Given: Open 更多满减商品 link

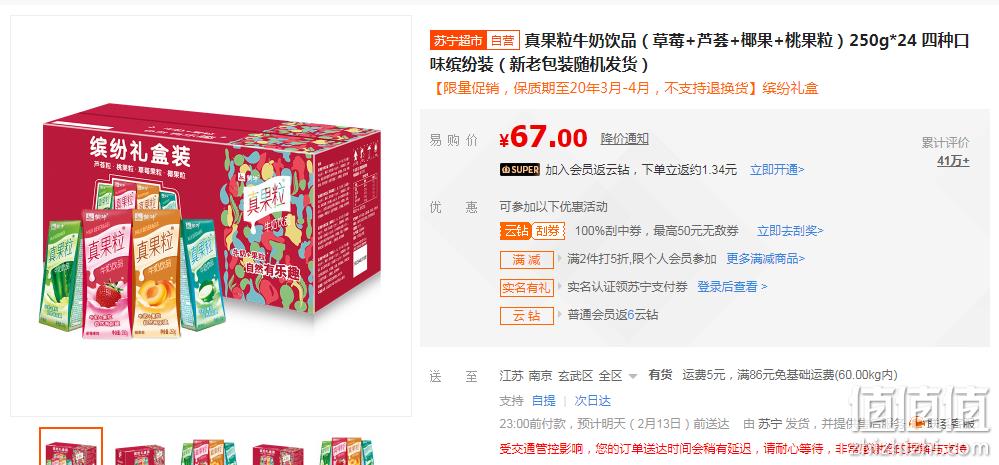Looking at the screenshot, I should 765,259.
